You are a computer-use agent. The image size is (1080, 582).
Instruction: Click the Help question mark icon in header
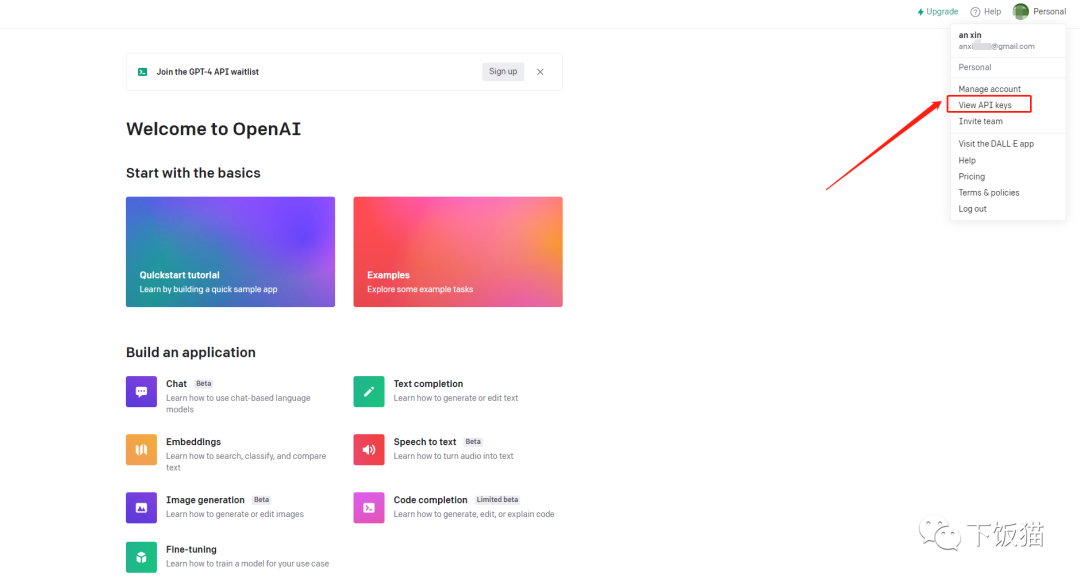click(x=975, y=12)
